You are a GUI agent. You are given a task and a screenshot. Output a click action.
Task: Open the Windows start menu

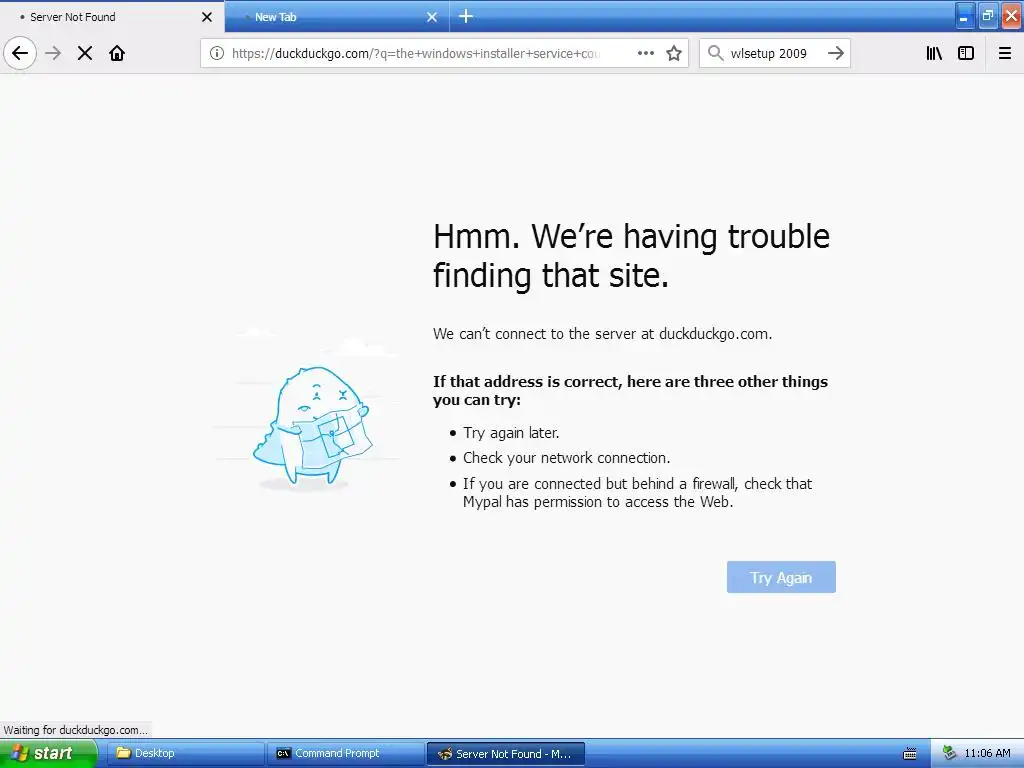coord(49,754)
